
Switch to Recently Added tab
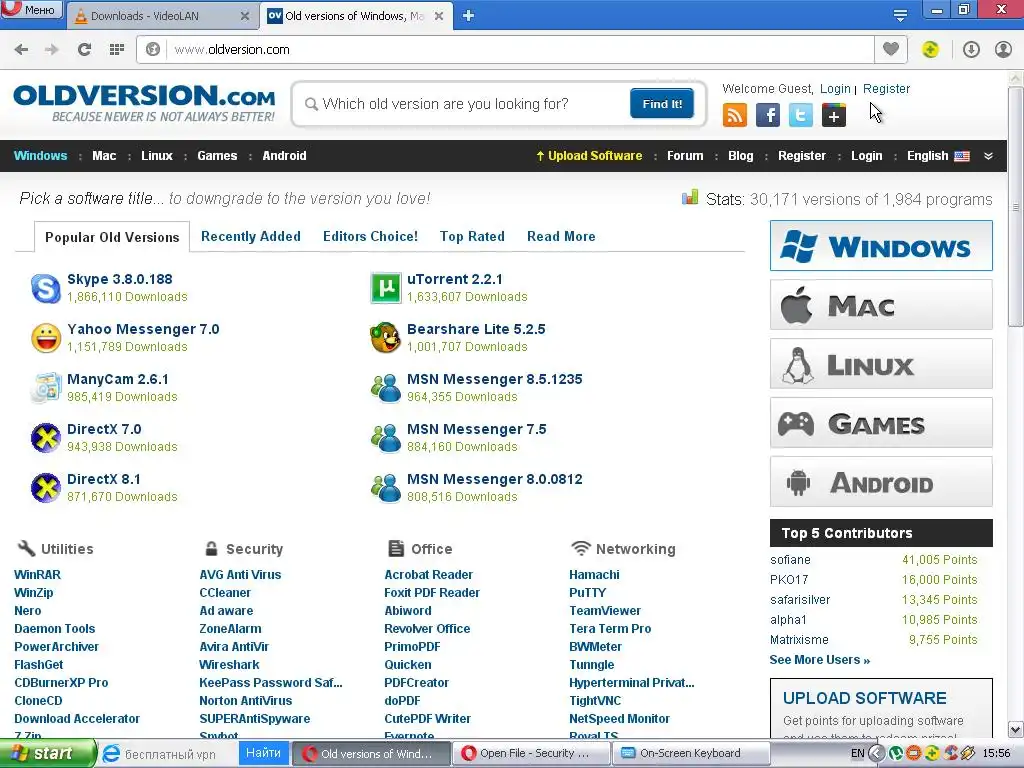click(251, 236)
